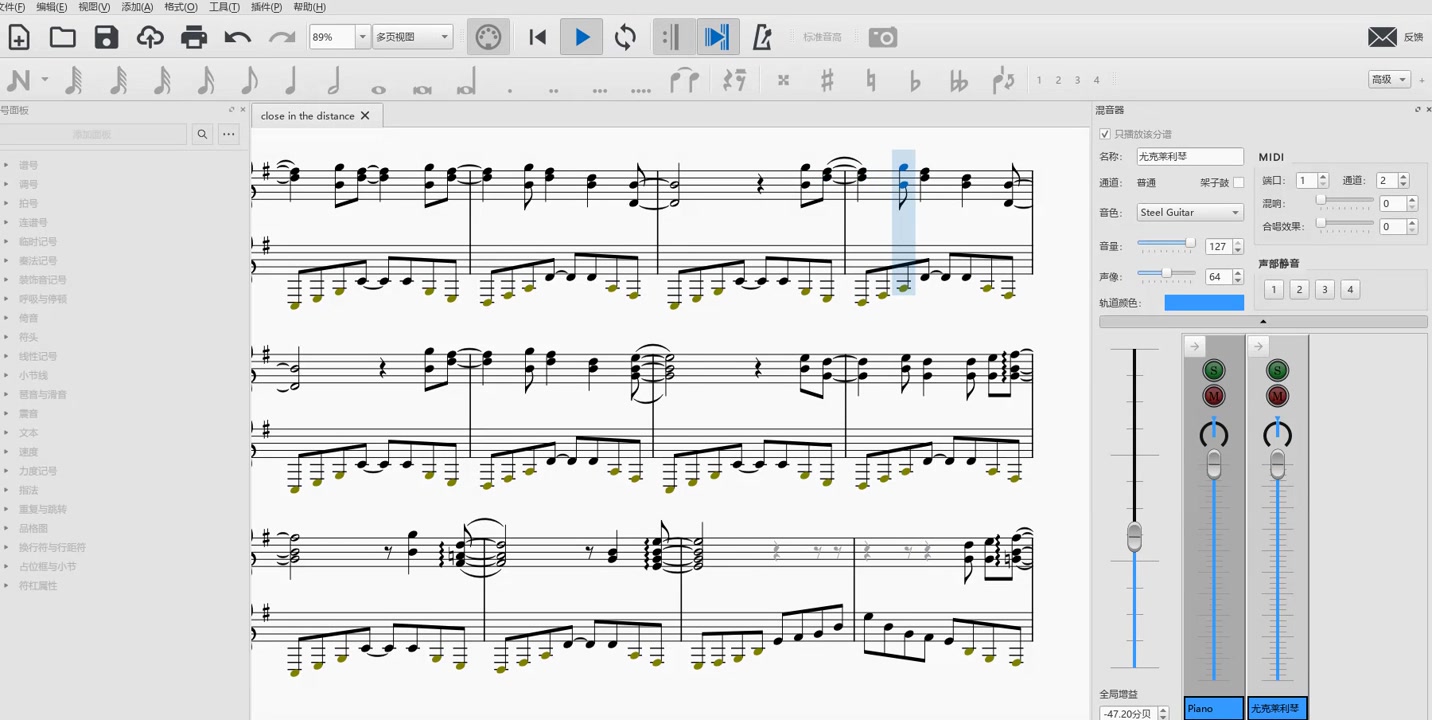
Task: Select voice 1 in note toolbar
Action: [1039, 80]
